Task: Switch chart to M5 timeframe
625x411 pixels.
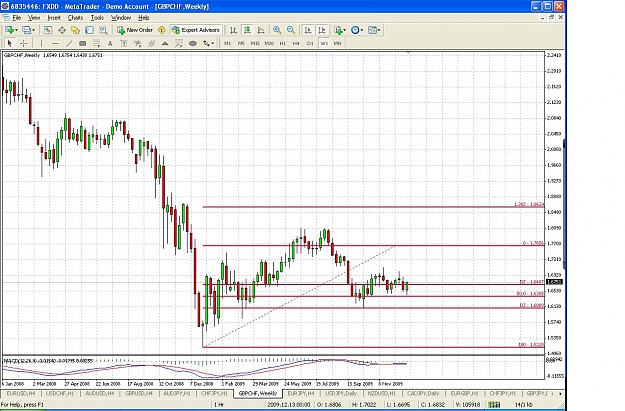Action: (x=241, y=43)
